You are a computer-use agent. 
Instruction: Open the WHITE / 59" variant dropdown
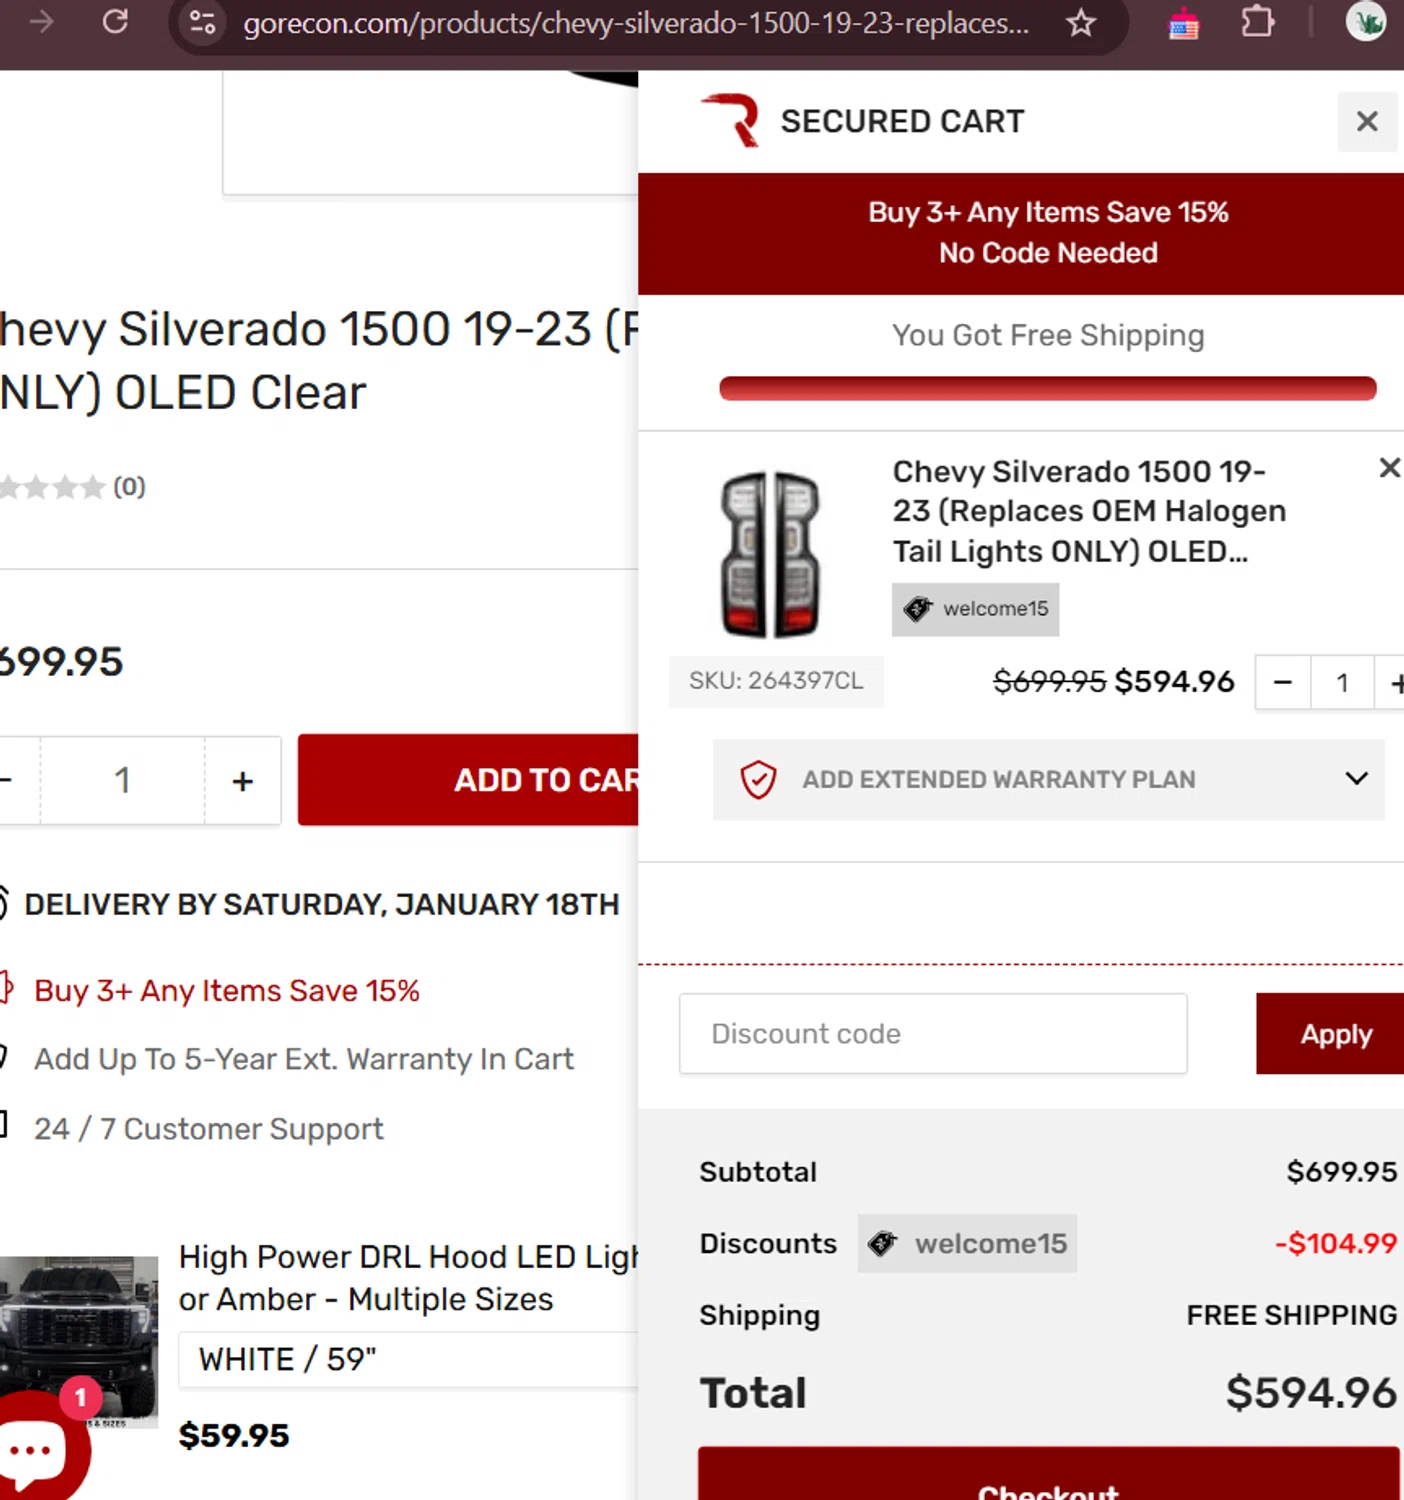tap(408, 1360)
